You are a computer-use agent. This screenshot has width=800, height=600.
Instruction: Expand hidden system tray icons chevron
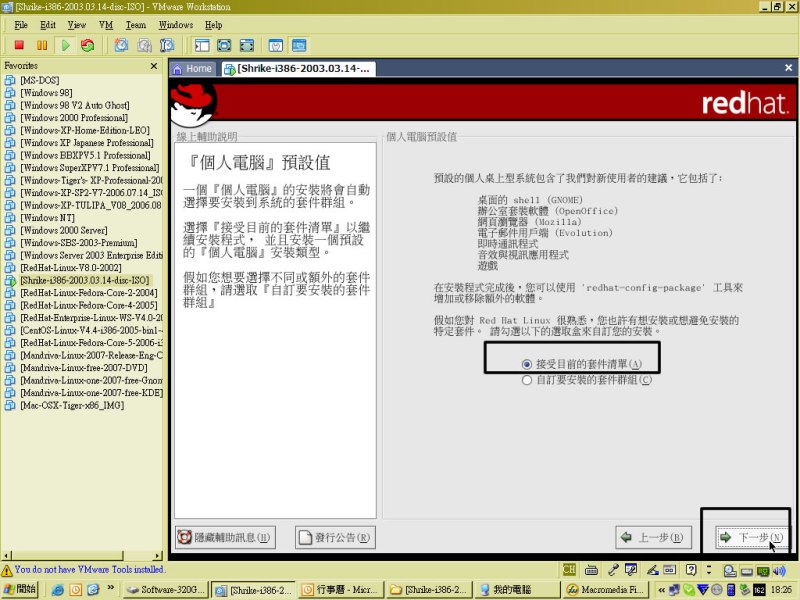point(662,590)
